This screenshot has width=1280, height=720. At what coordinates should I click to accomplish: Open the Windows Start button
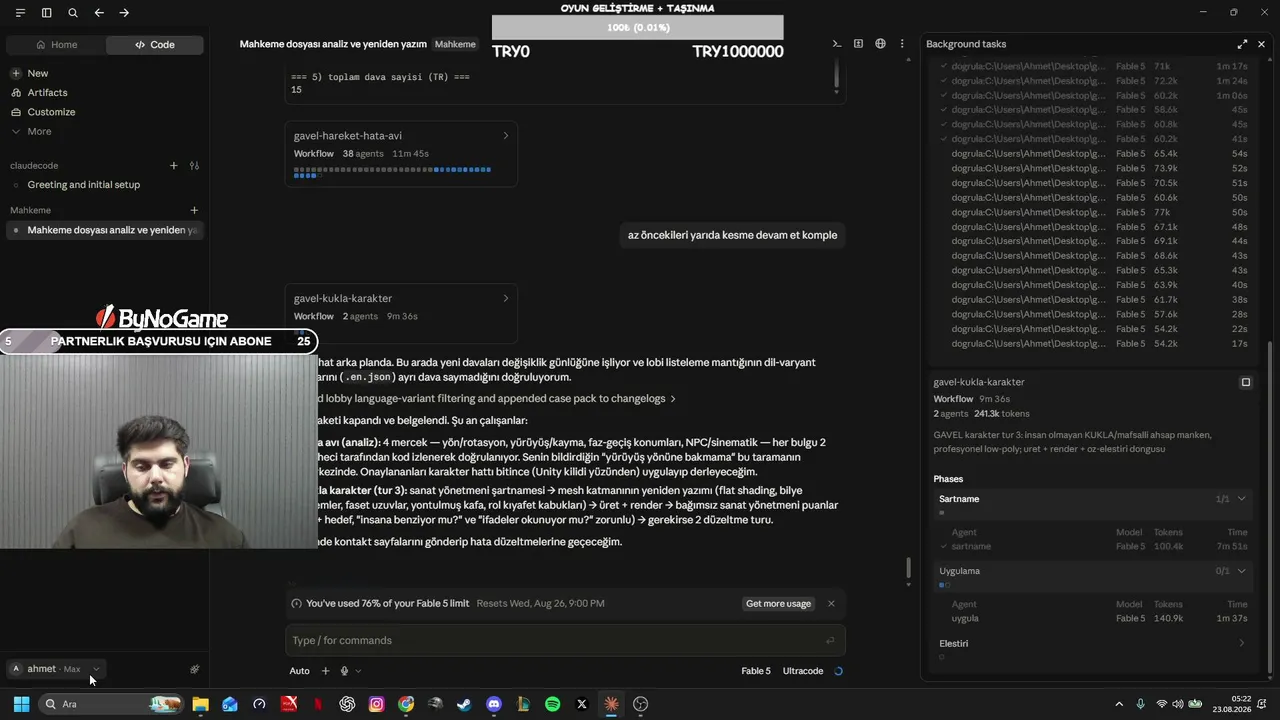click(x=21, y=704)
